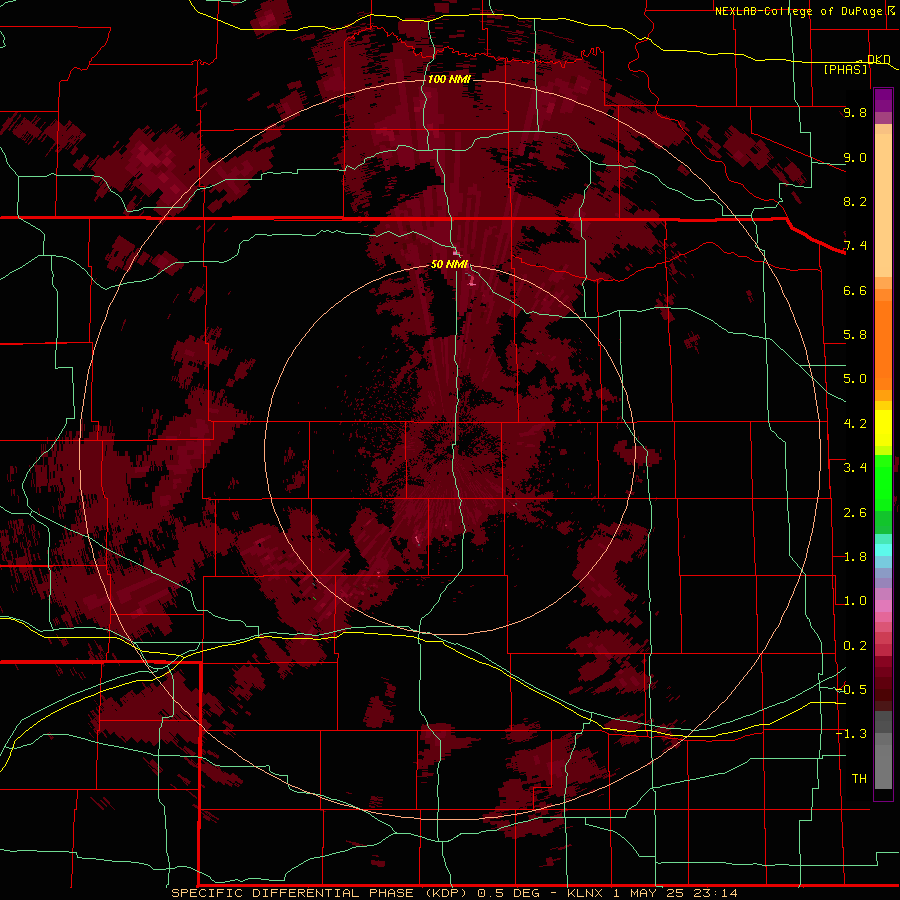Click the 9.0 value on the color scale

coord(855,157)
